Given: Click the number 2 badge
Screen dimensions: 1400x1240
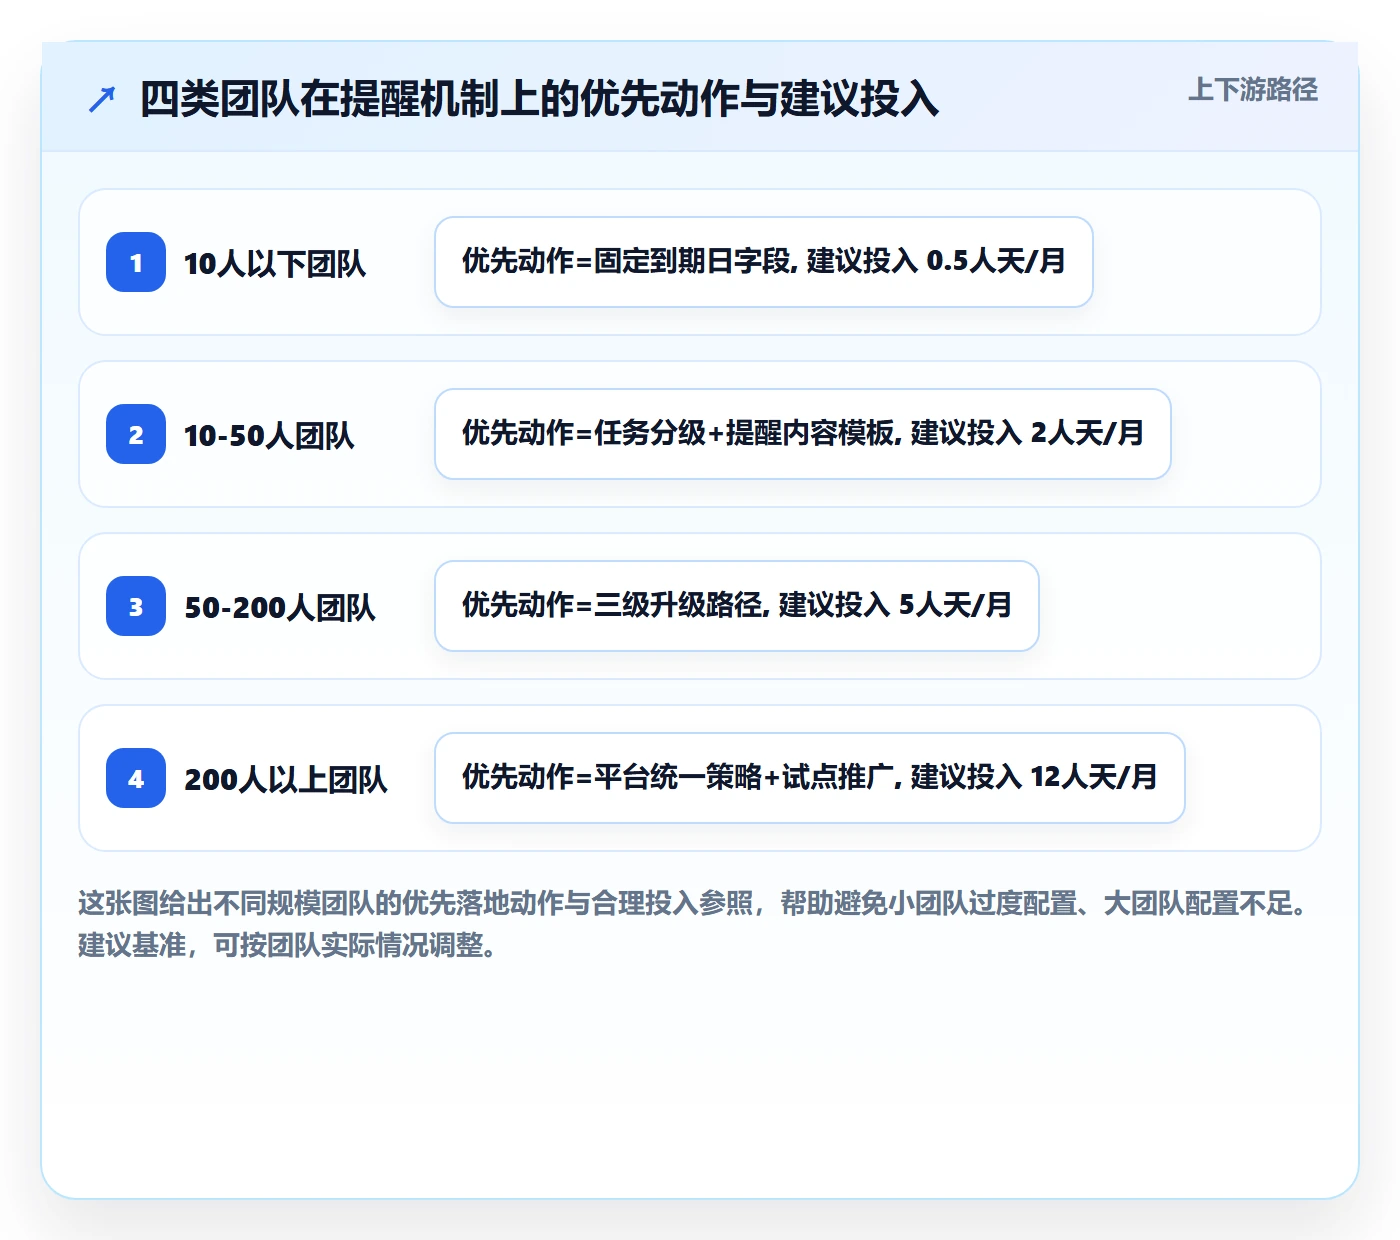Looking at the screenshot, I should (136, 434).
